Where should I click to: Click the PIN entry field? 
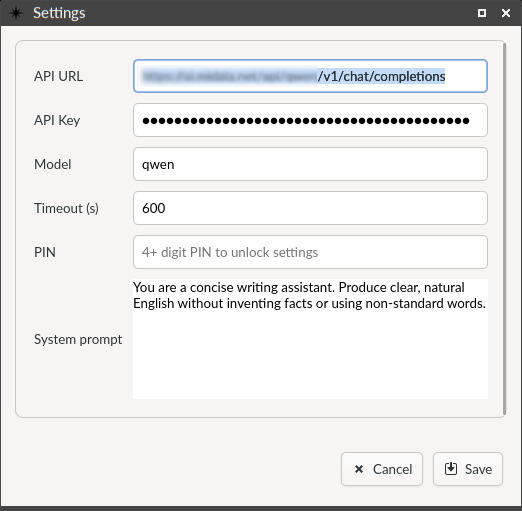pos(310,252)
